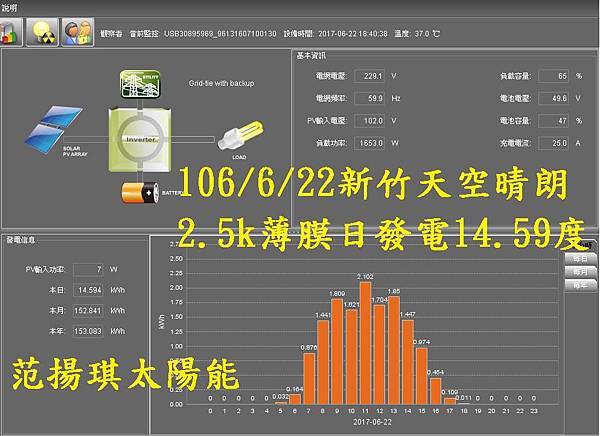Screen dimensions: 600x436
Task: Switch chart to 每日 daily view
Action: click(580, 259)
